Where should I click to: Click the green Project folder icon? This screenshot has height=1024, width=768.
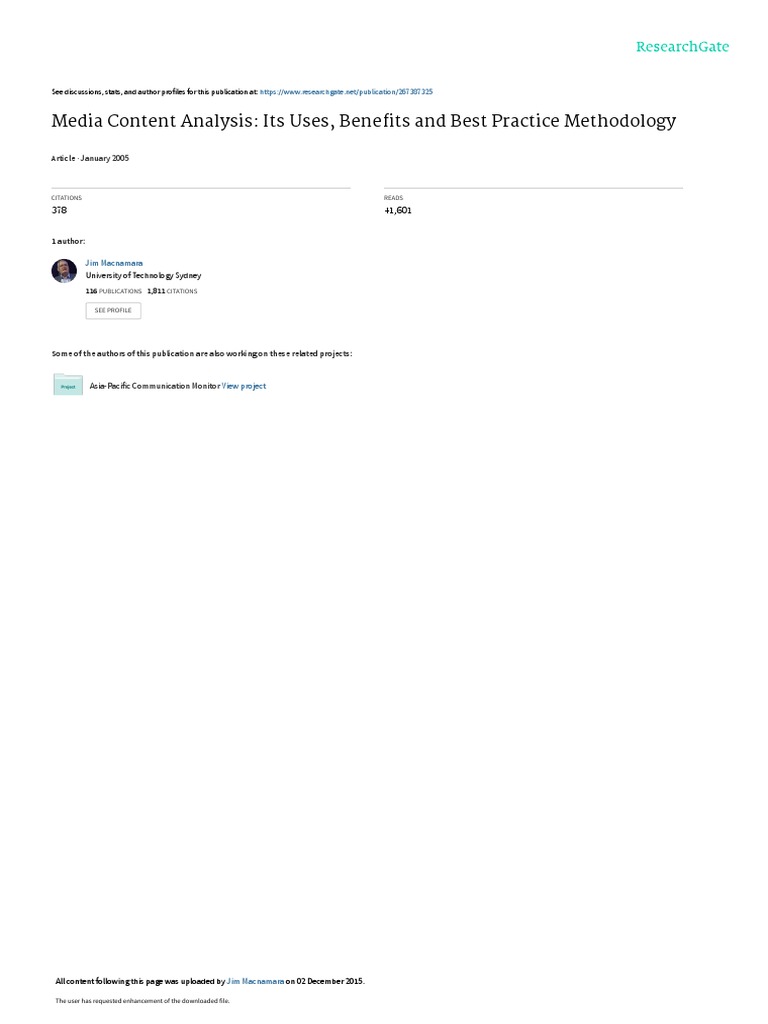click(x=68, y=385)
